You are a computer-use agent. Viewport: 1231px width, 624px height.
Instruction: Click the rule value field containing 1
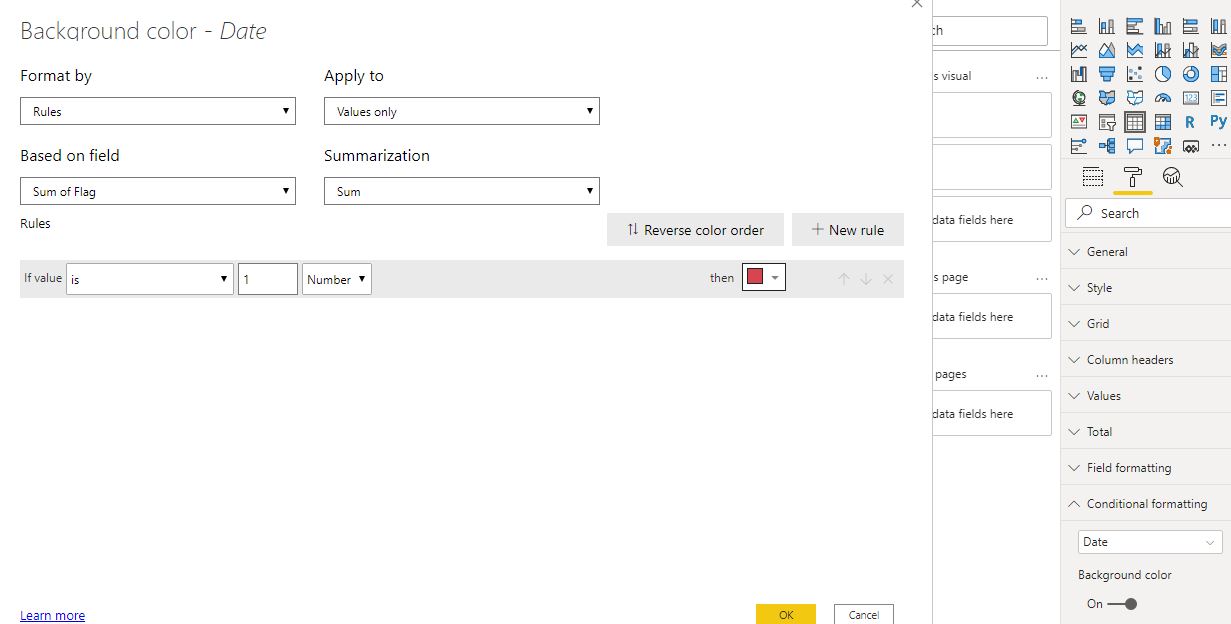click(268, 279)
